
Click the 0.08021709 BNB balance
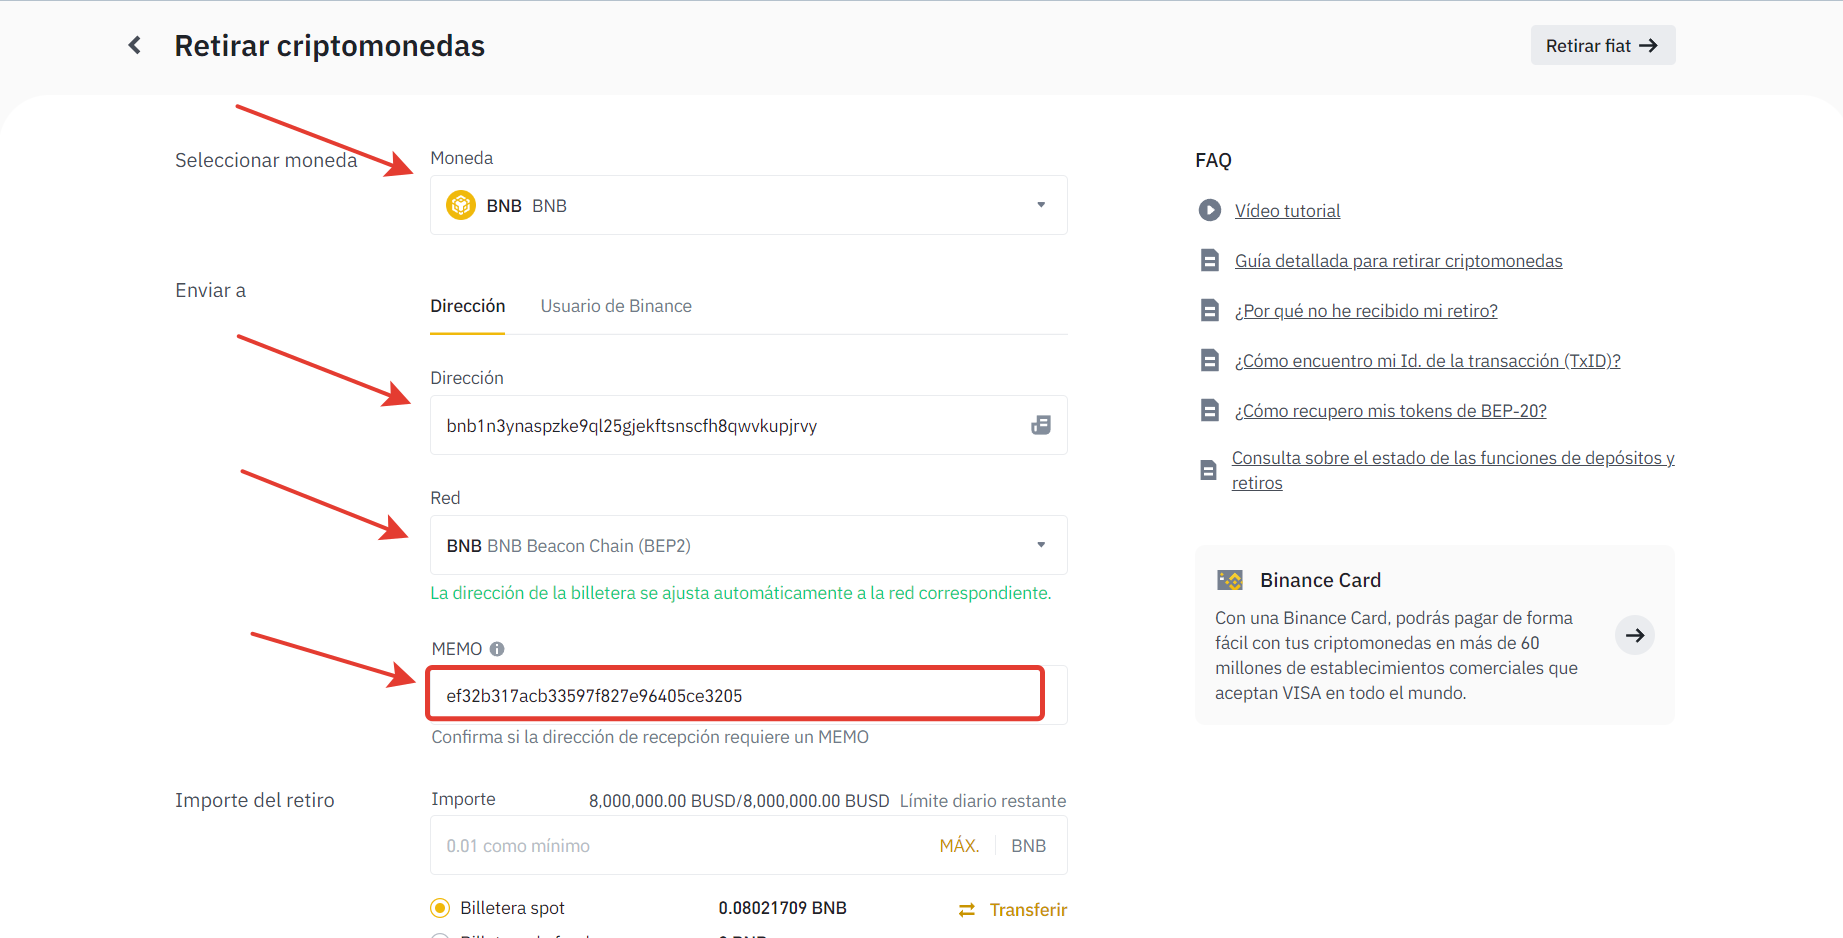pyautogui.click(x=782, y=908)
